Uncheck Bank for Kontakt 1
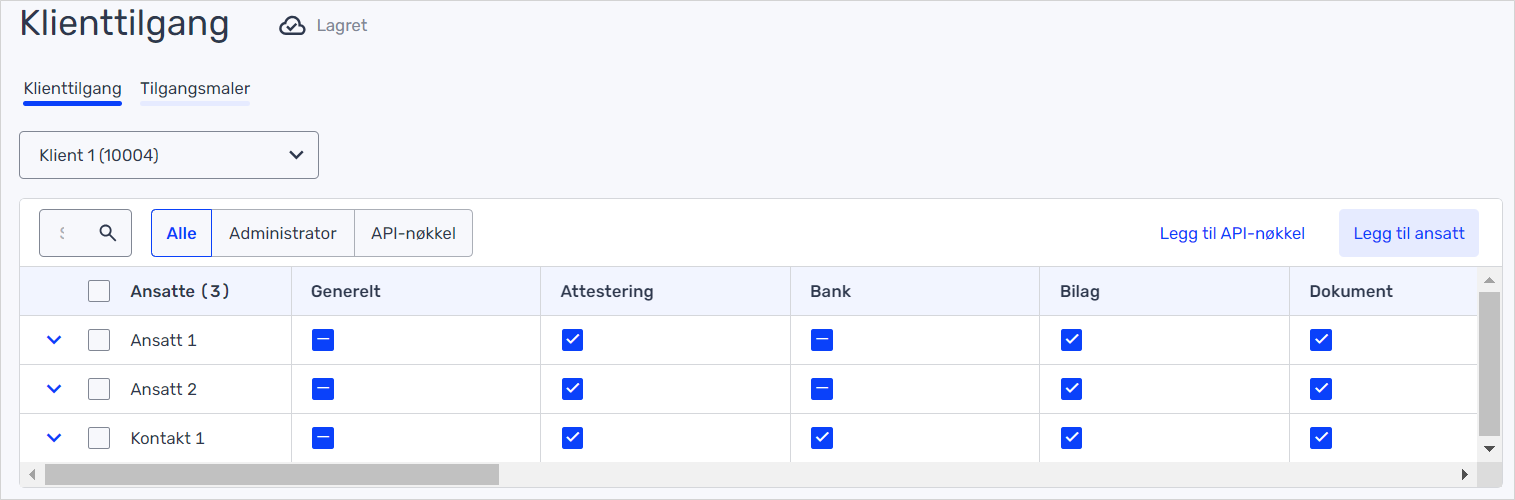Screen dimensions: 1515x500 [x=822, y=438]
